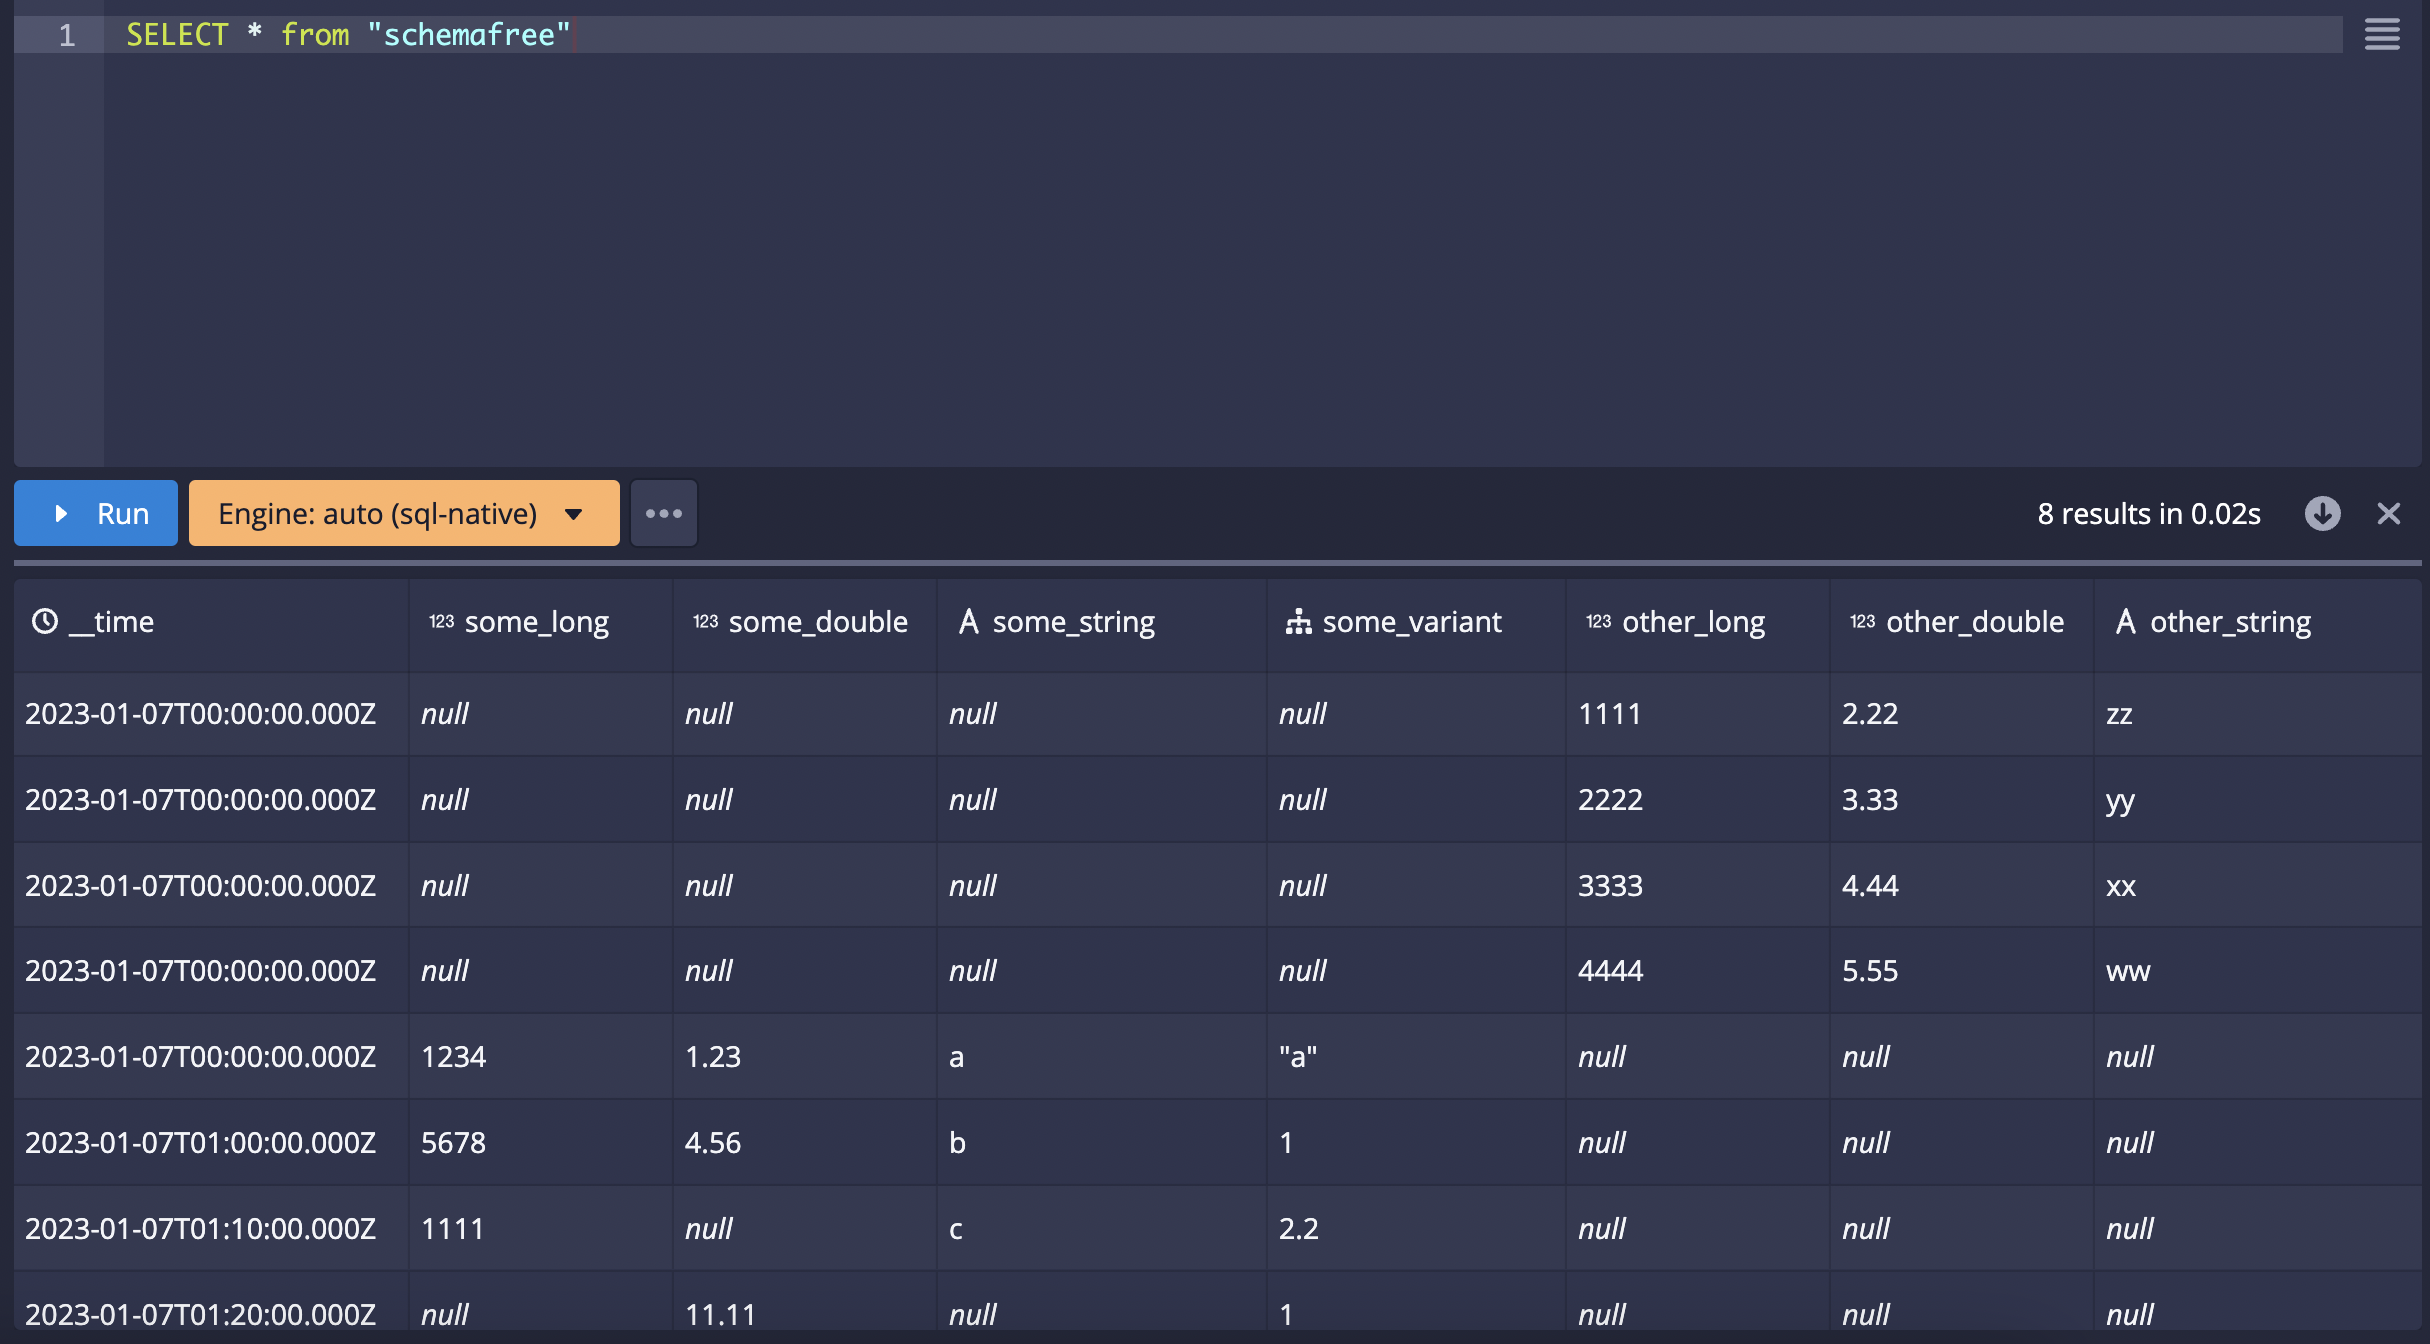Click the numeric icon beside other_double

click(1862, 622)
